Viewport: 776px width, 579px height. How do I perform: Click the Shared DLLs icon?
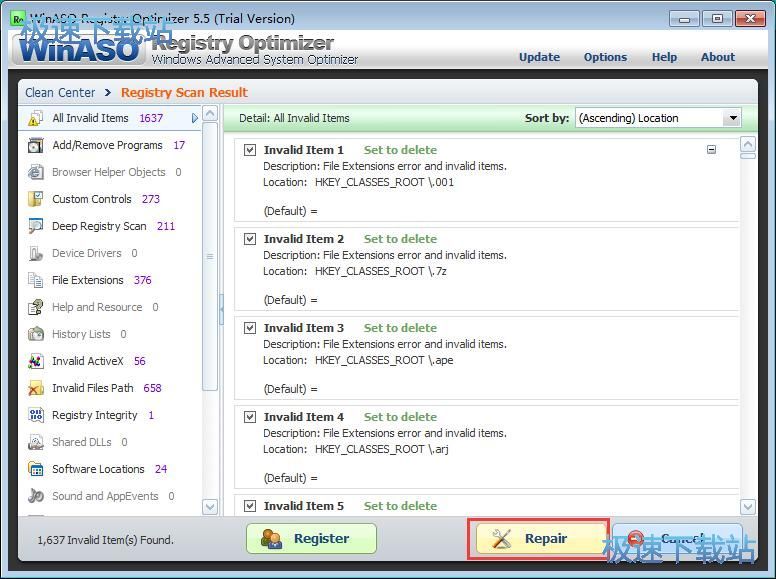[x=36, y=442]
